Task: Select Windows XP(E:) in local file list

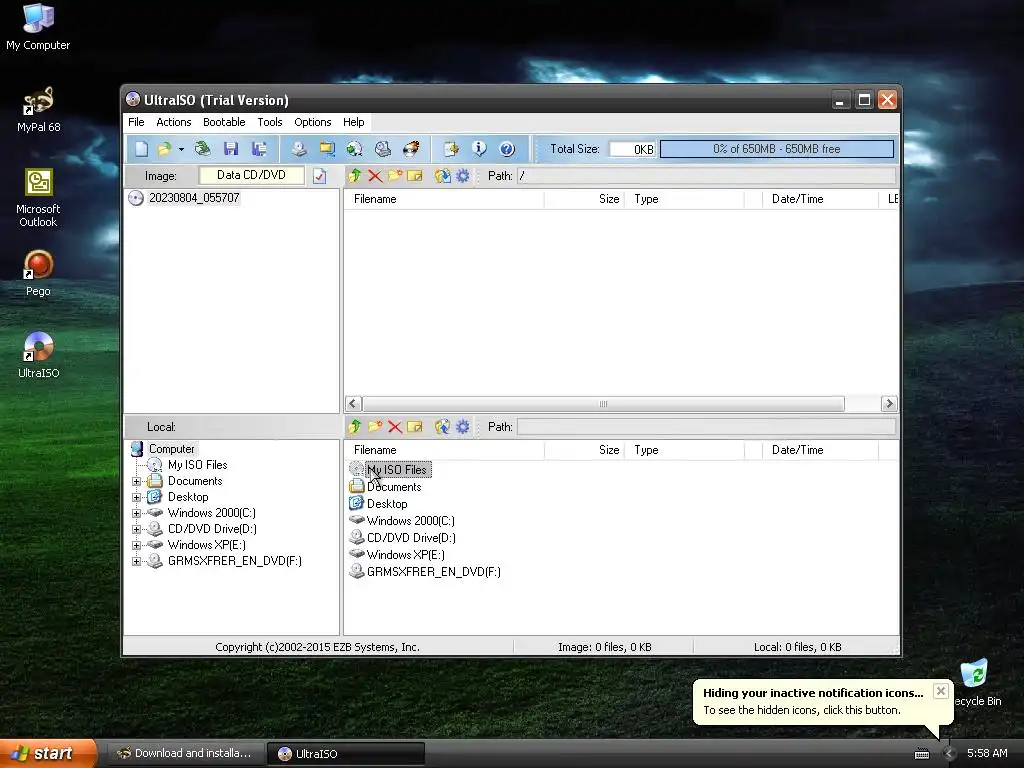Action: [x=406, y=554]
